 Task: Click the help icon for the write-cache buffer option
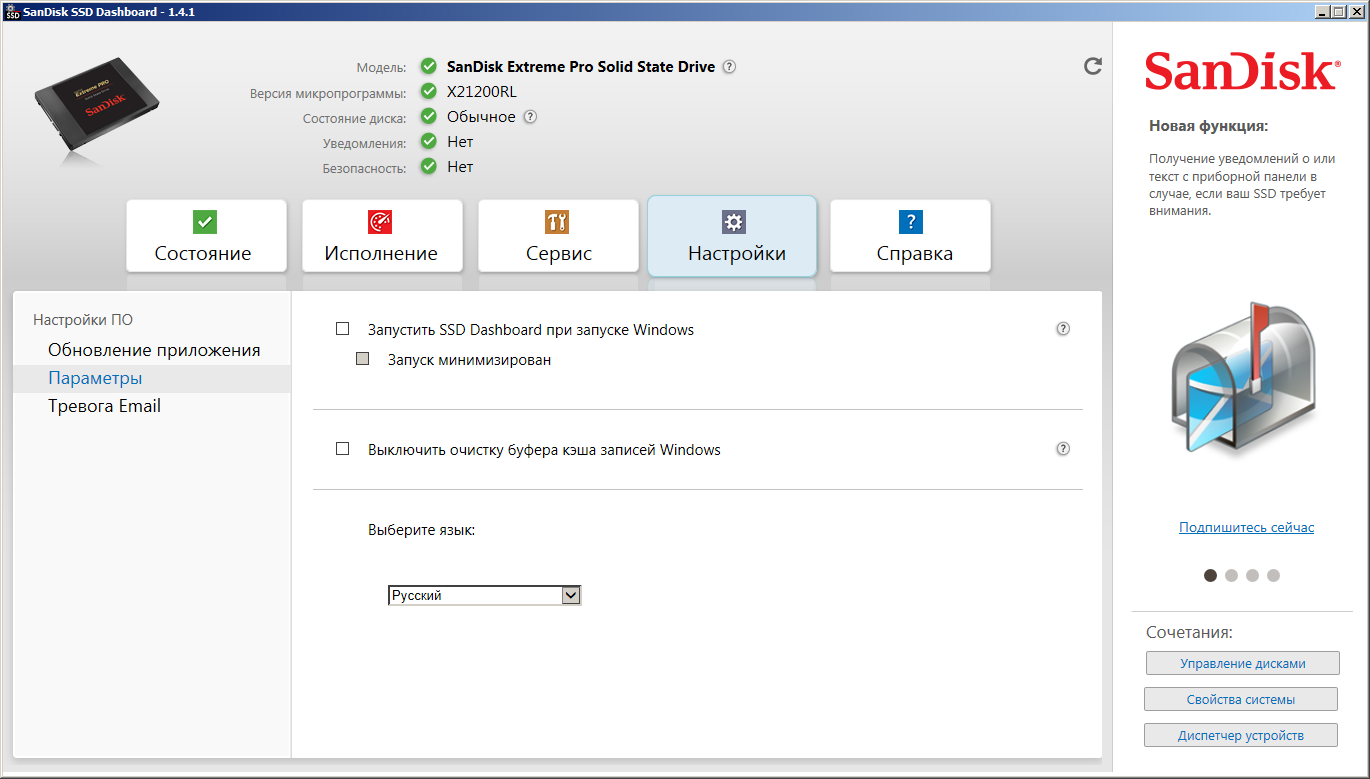[x=1063, y=449]
